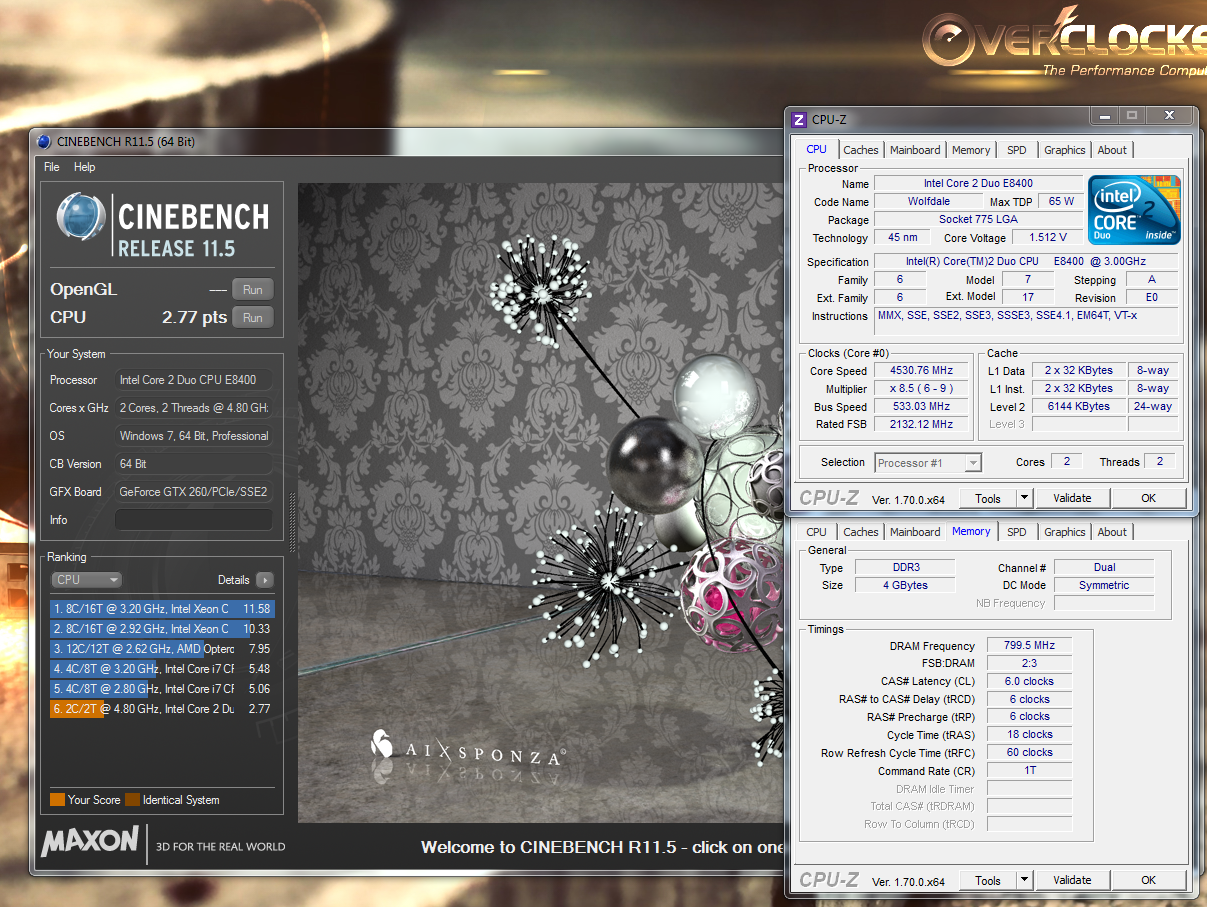The image size is (1207, 907).
Task: Click the CPU-Z title bar icon
Action: [799, 120]
